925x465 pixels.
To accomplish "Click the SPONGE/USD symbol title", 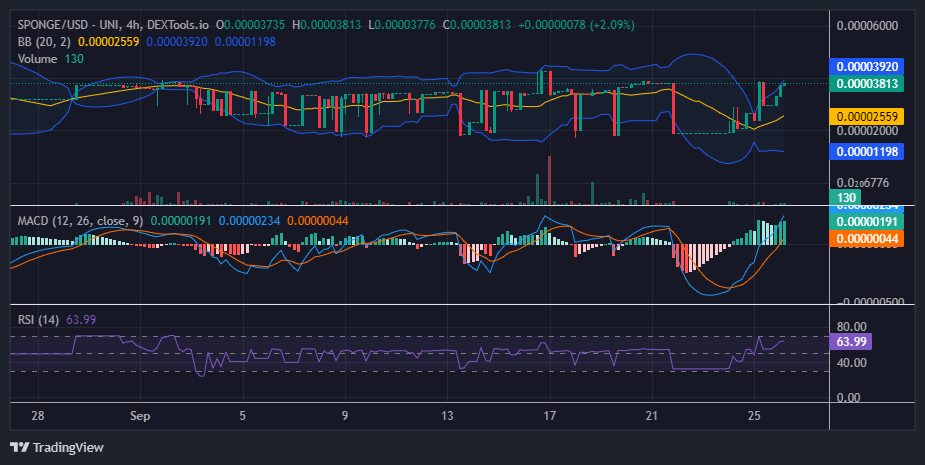I will (113, 25).
